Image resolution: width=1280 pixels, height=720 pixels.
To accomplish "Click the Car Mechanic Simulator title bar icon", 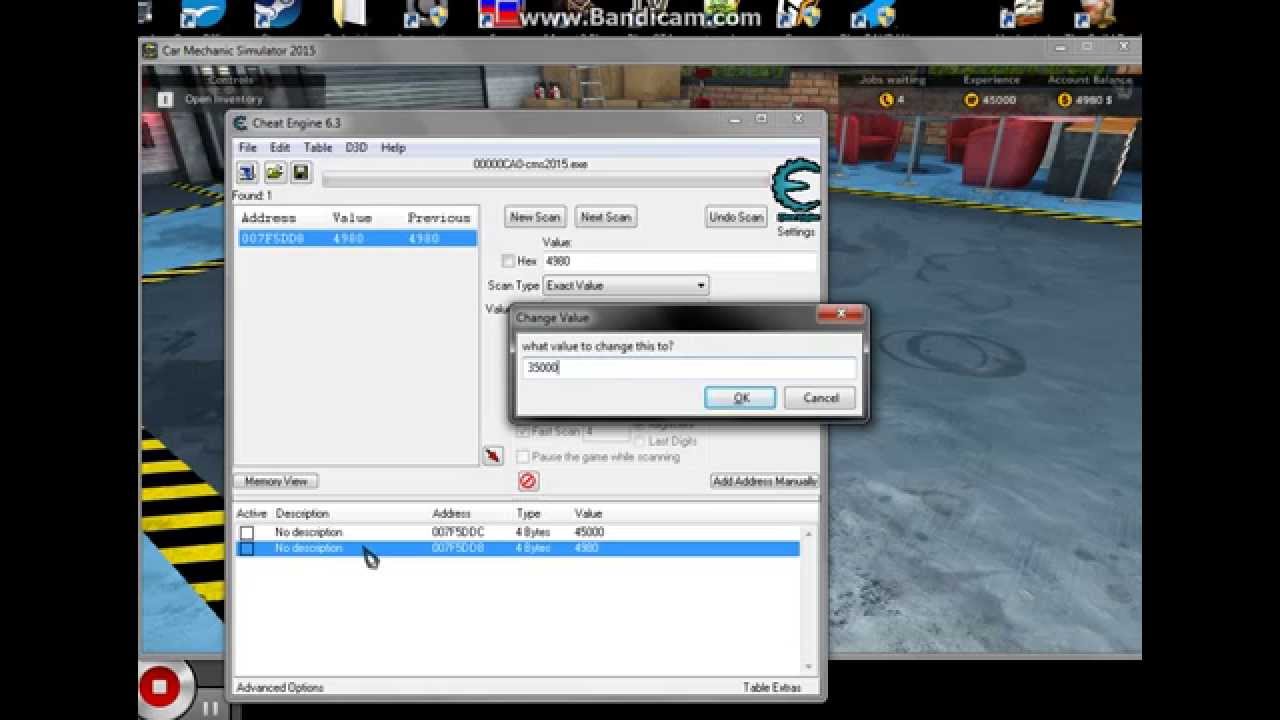I will pyautogui.click(x=150, y=50).
